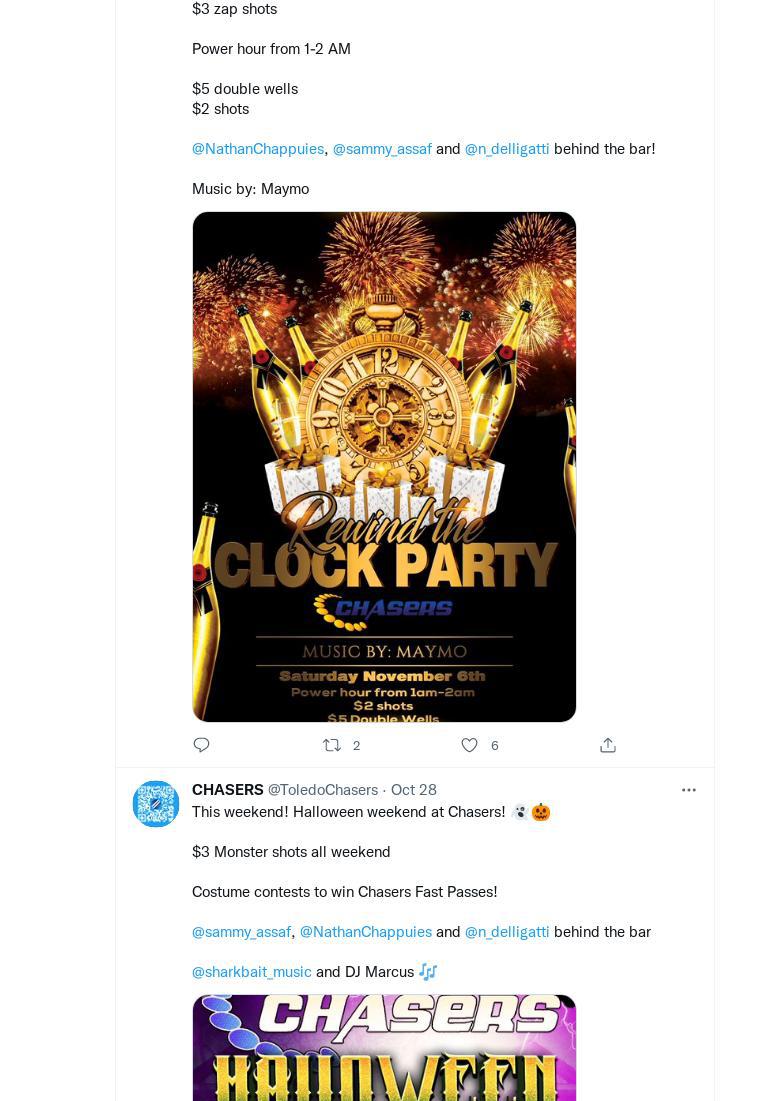Screen dimensions: 770x1101
Task: Open the CHASERS profile avatar
Action: tap(156, 804)
